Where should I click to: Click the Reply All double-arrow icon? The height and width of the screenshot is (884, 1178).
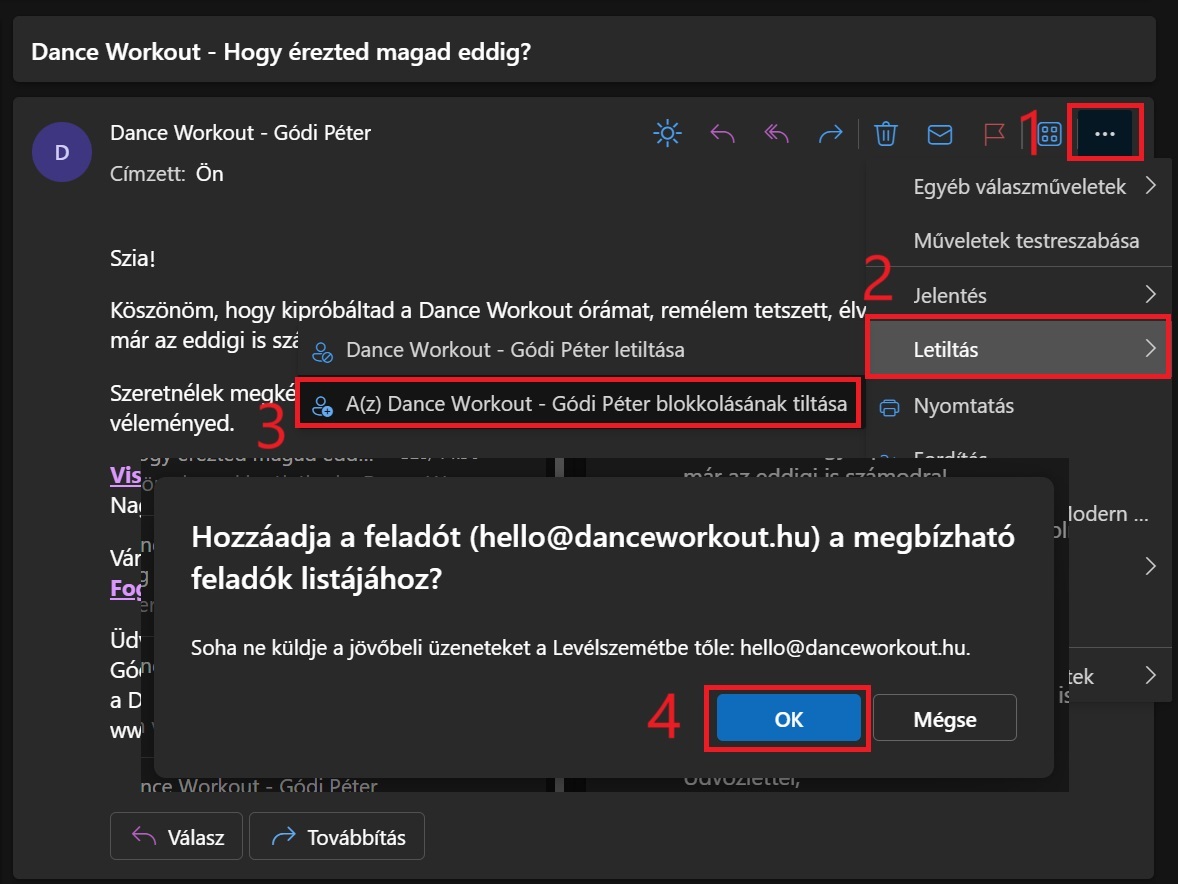(776, 134)
